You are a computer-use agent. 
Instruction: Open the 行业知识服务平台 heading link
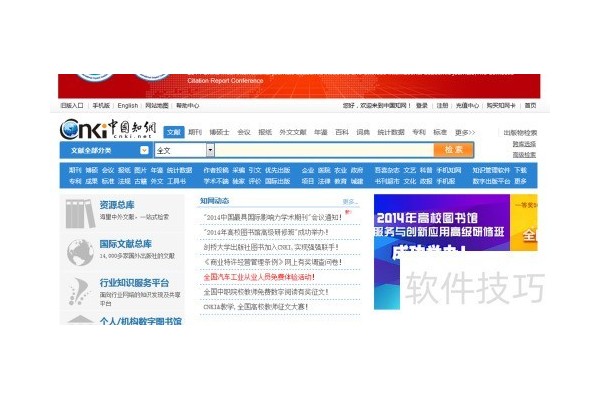[x=134, y=283]
